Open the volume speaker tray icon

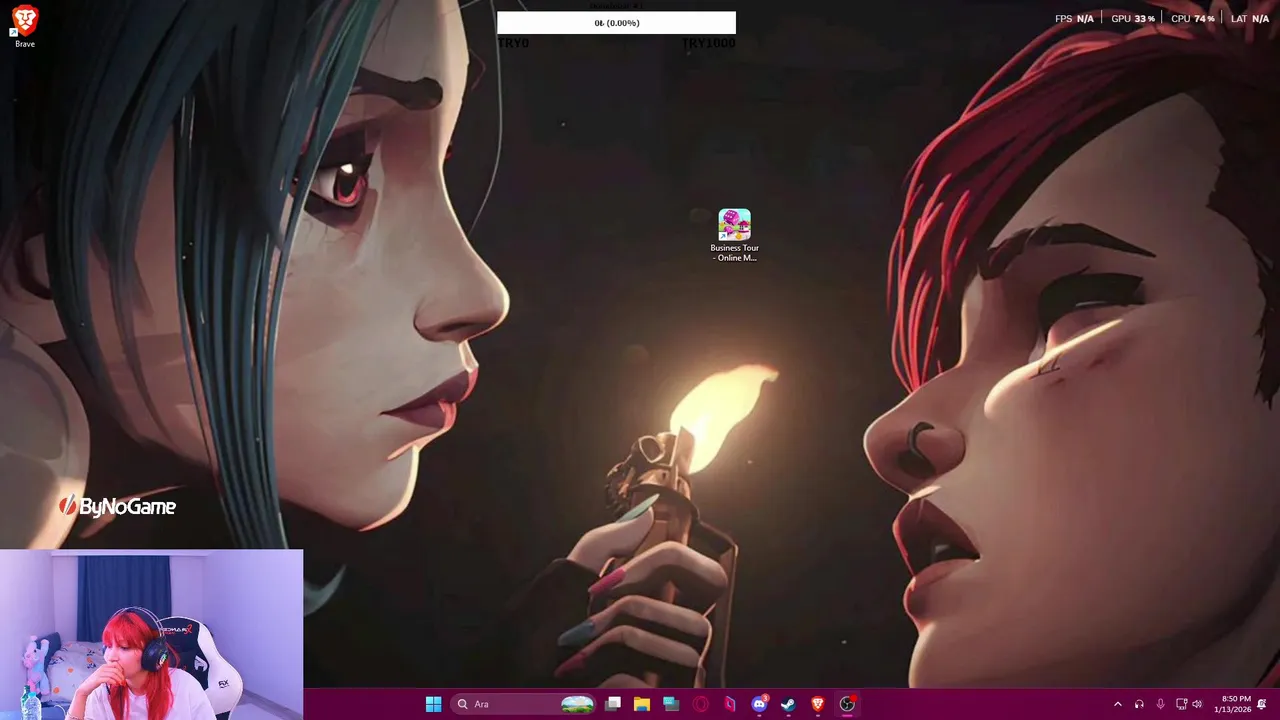[1197, 704]
